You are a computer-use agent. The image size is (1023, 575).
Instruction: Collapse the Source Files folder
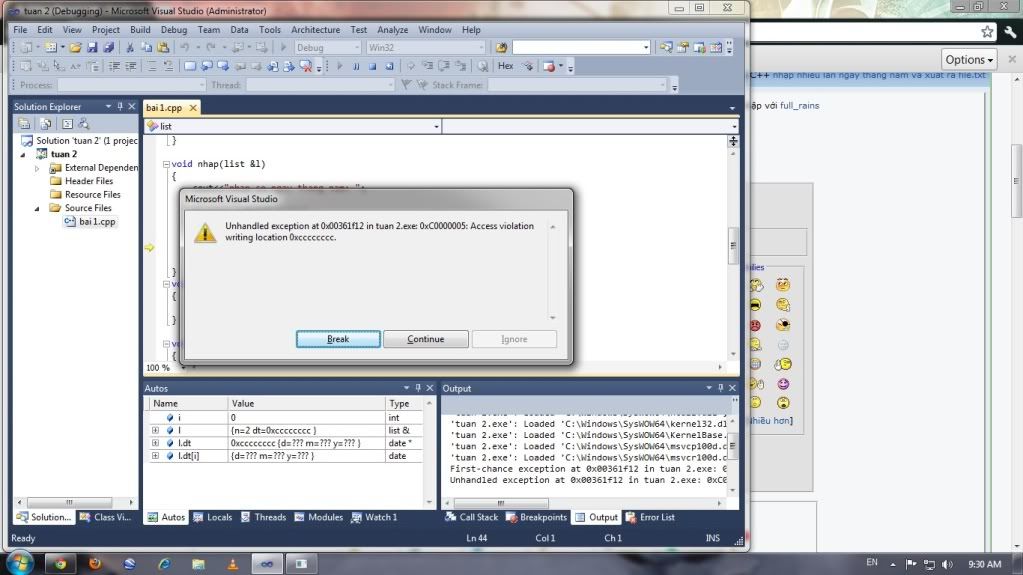(37, 208)
